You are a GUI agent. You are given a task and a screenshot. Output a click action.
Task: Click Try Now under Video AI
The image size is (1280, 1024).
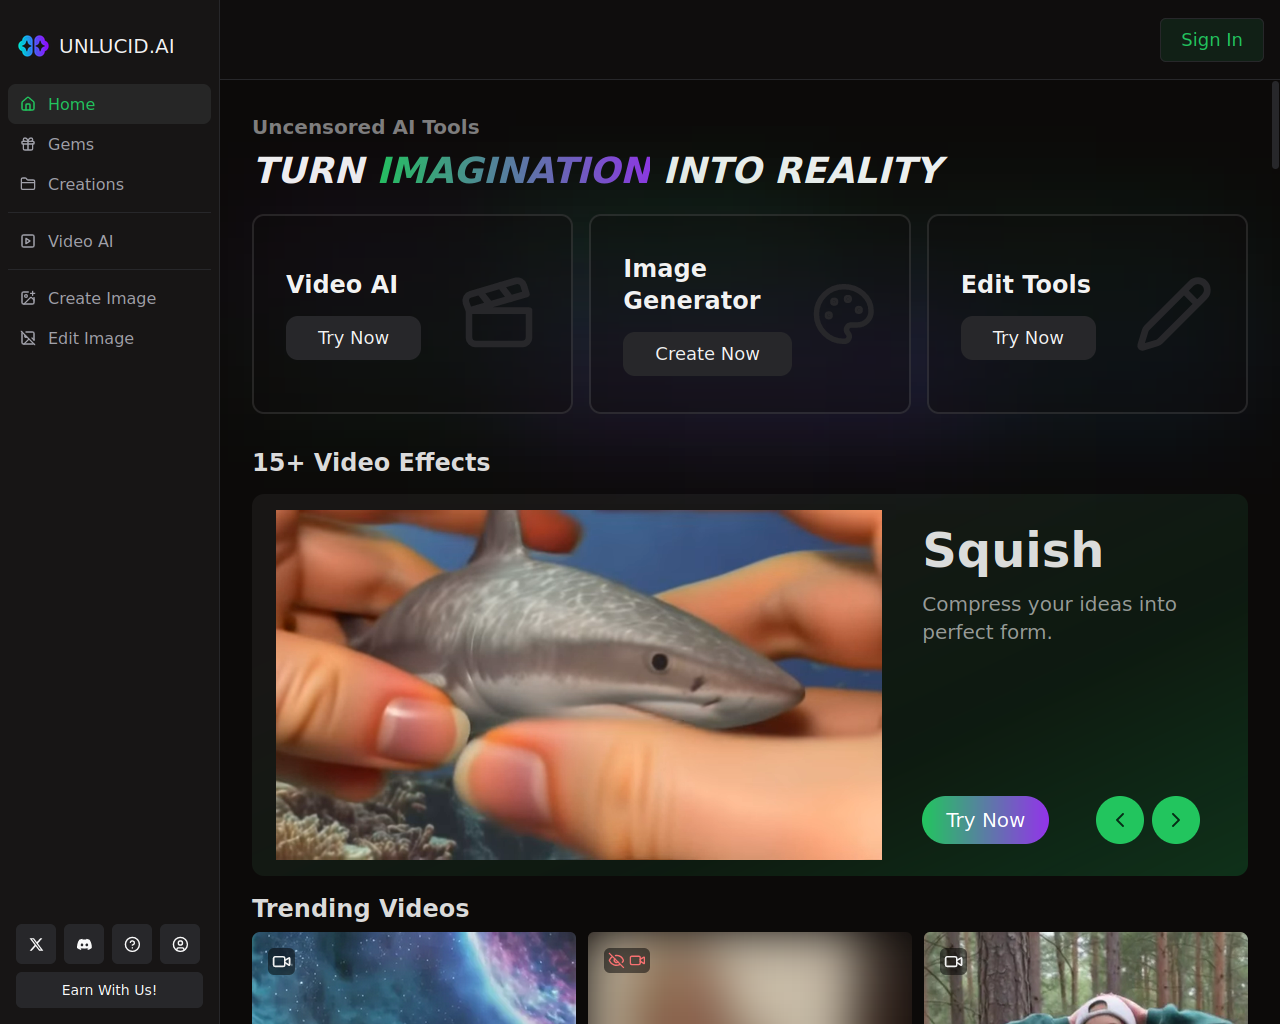pos(353,338)
